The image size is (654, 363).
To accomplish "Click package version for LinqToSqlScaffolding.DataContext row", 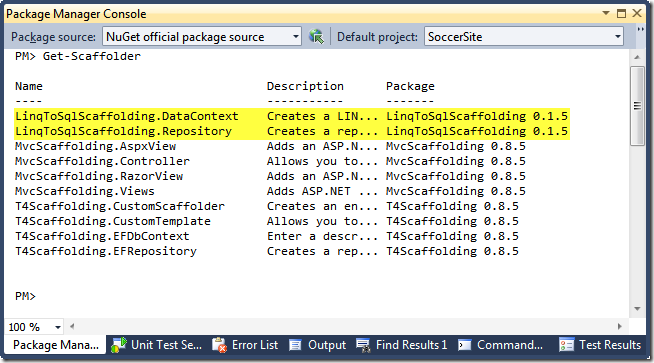I will click(477, 116).
